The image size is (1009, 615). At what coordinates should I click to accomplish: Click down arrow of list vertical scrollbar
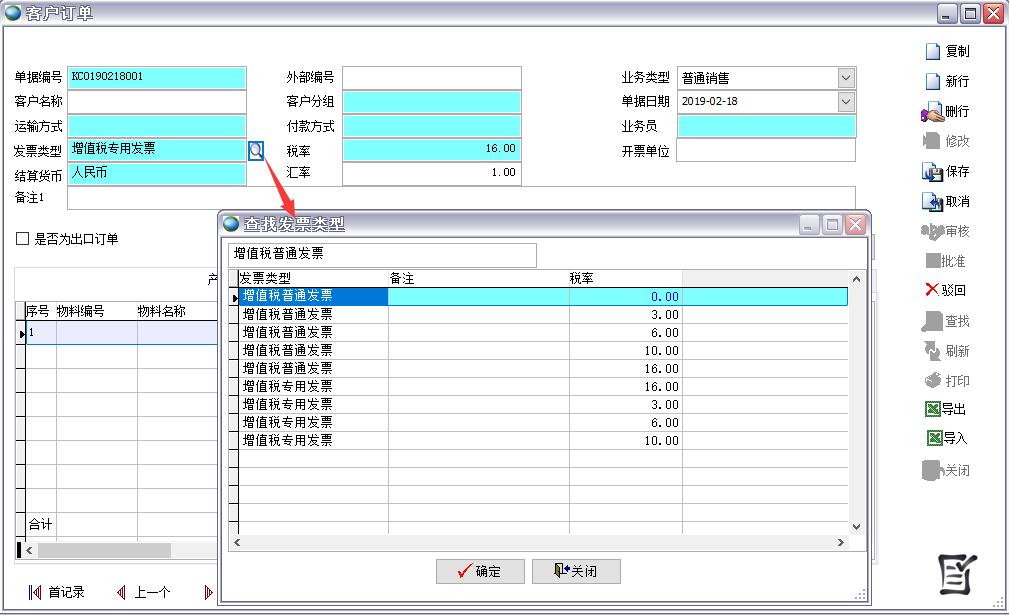856,527
